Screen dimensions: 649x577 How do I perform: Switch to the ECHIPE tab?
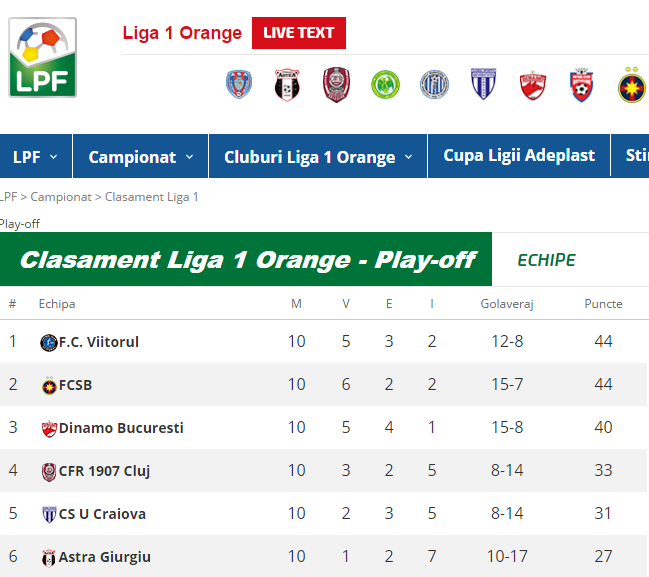546,260
